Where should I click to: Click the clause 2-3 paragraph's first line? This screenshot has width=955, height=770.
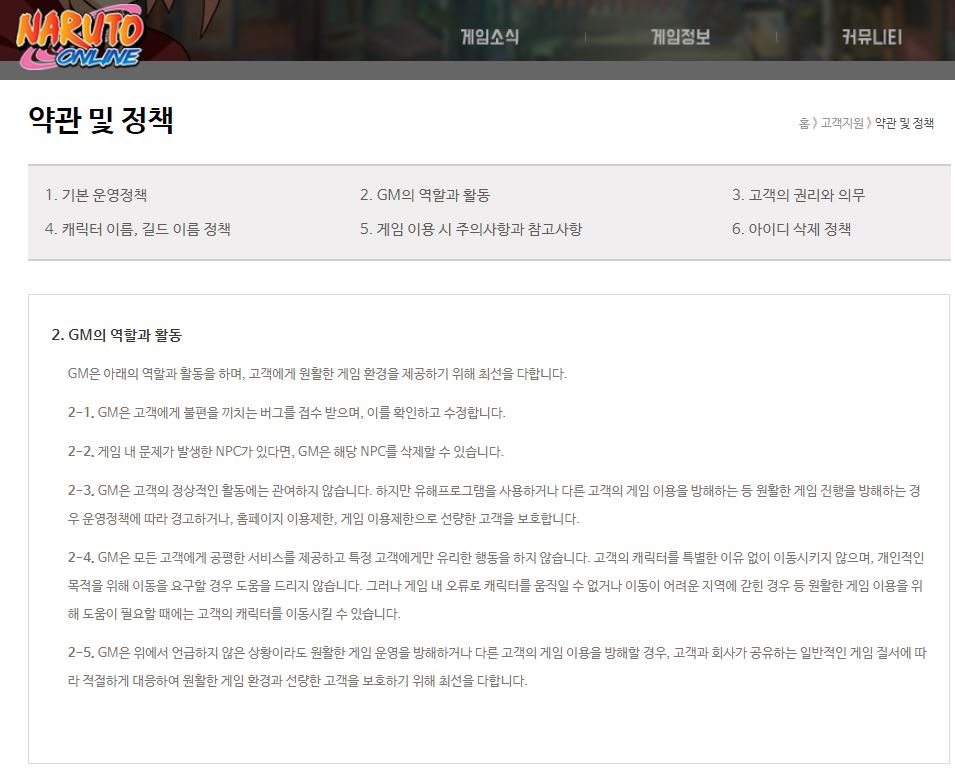(x=494, y=490)
